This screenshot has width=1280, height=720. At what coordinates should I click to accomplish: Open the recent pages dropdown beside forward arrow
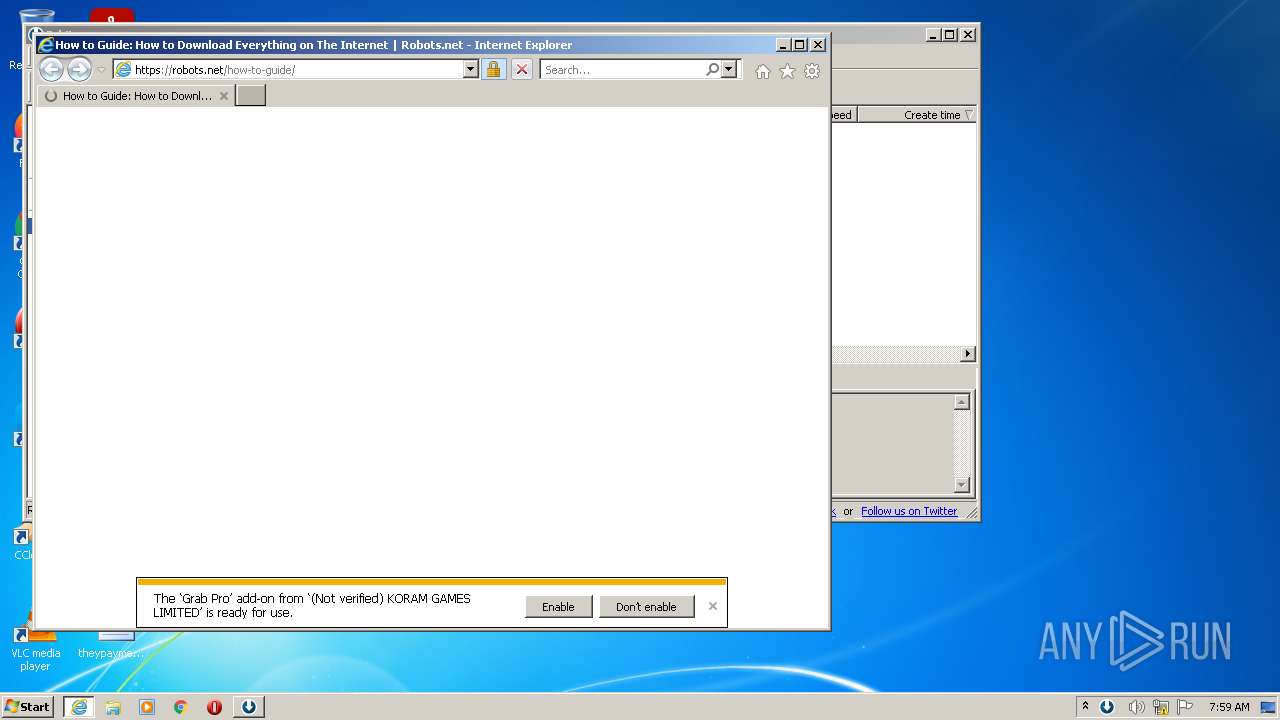coord(101,70)
